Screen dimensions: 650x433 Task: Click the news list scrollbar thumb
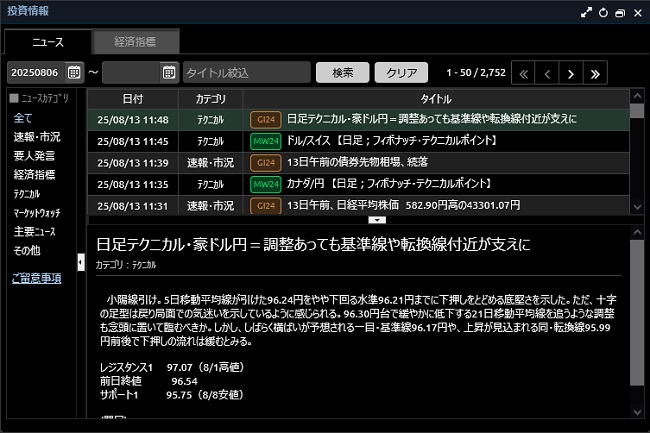click(637, 111)
